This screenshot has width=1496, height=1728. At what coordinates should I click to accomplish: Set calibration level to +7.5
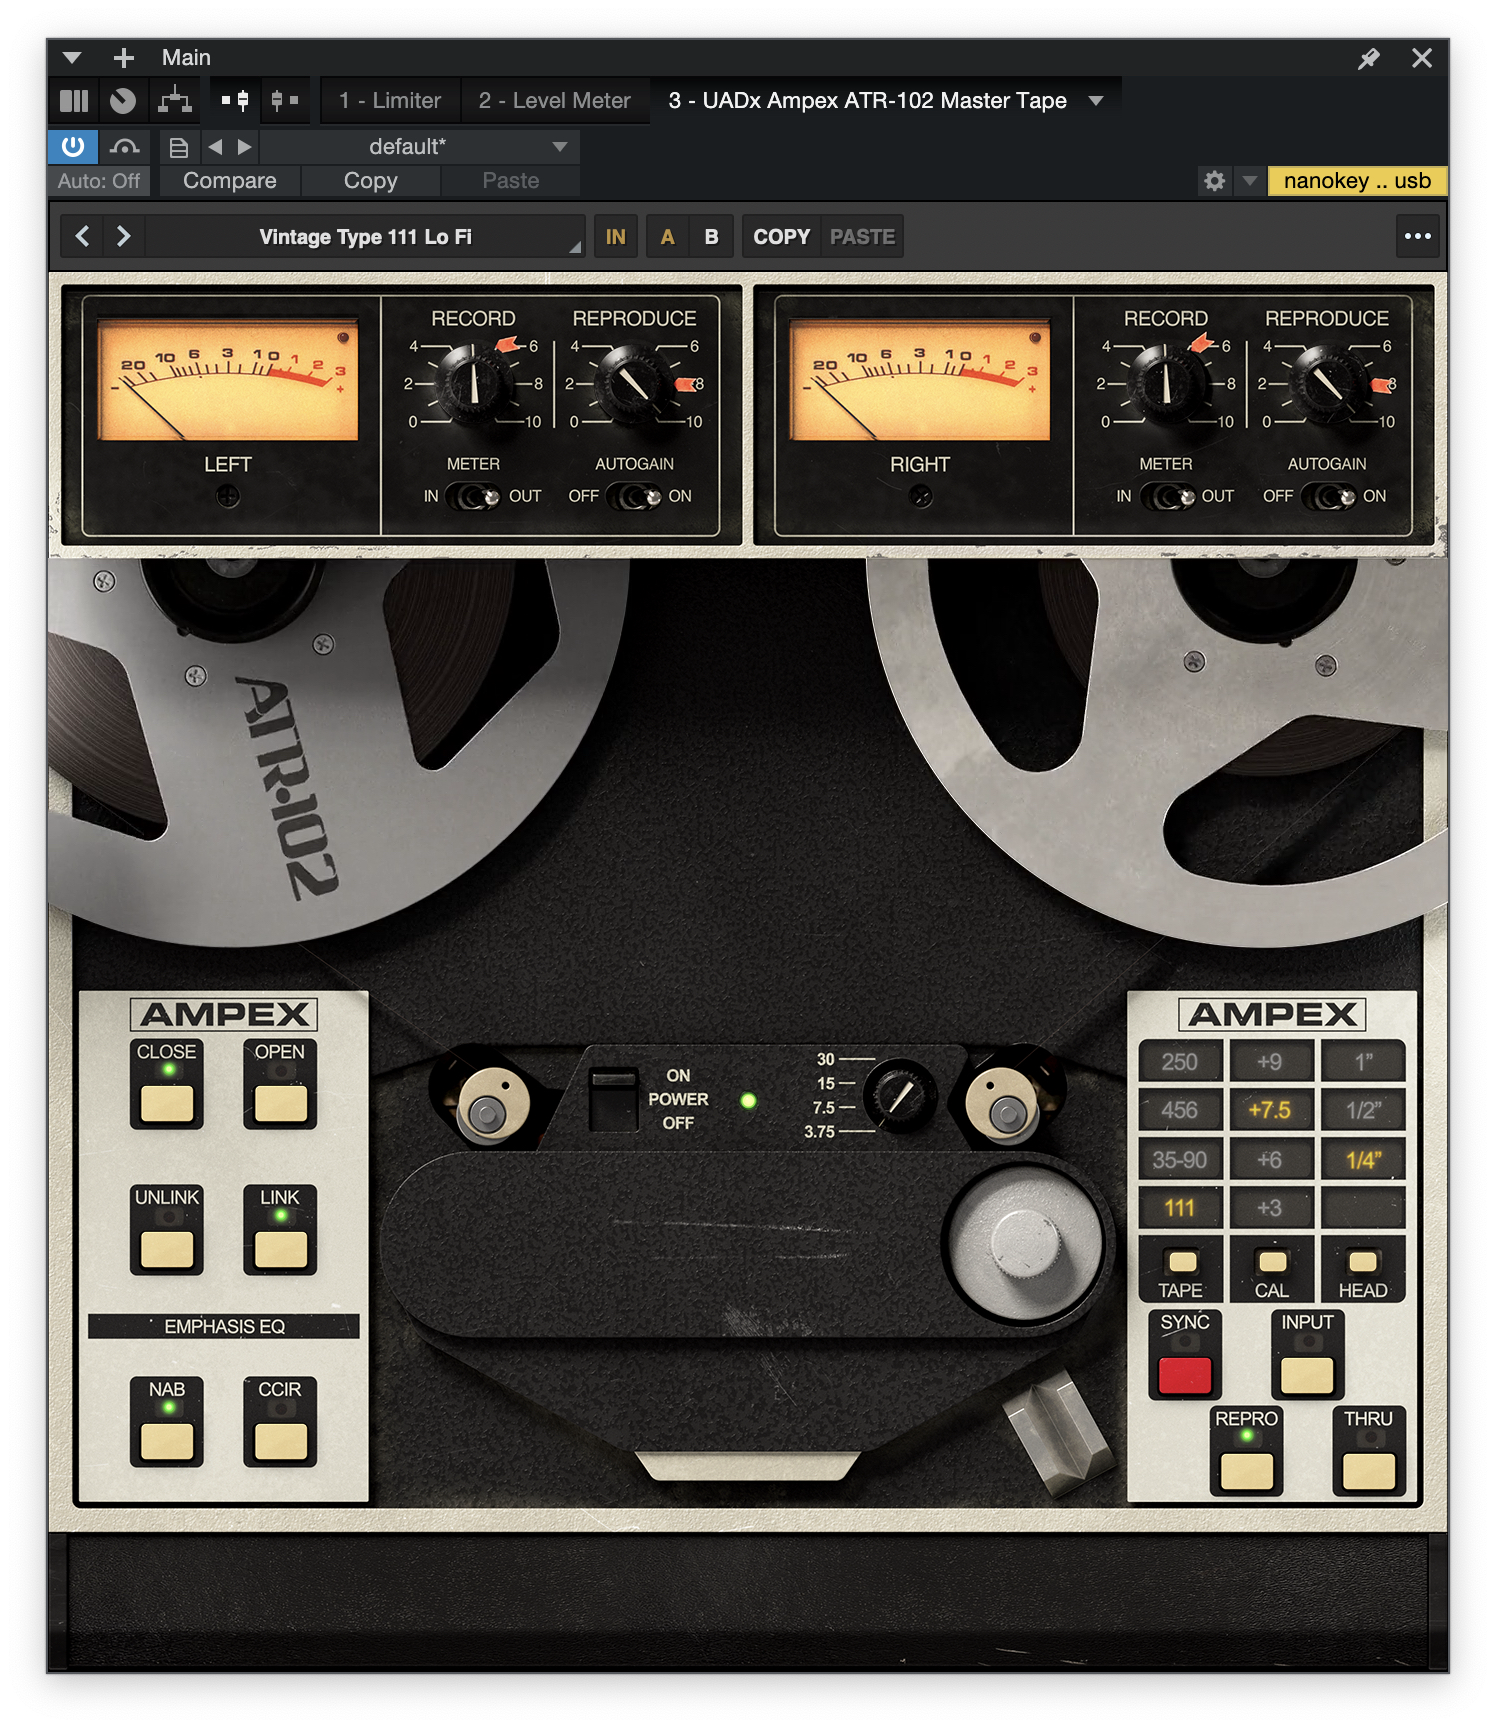pos(1270,1111)
